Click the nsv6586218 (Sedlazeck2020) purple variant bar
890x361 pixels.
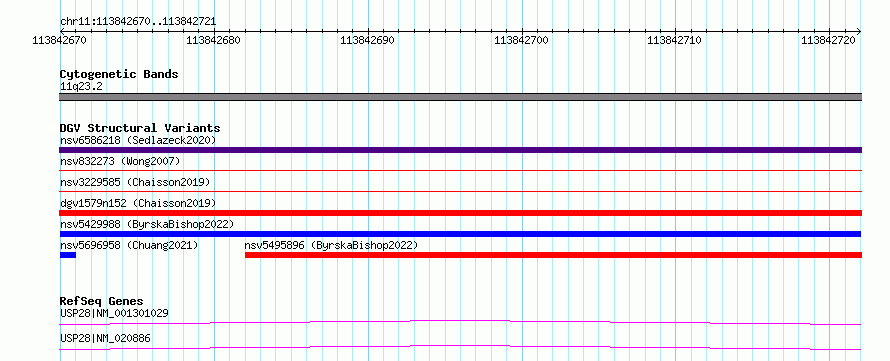(460, 150)
